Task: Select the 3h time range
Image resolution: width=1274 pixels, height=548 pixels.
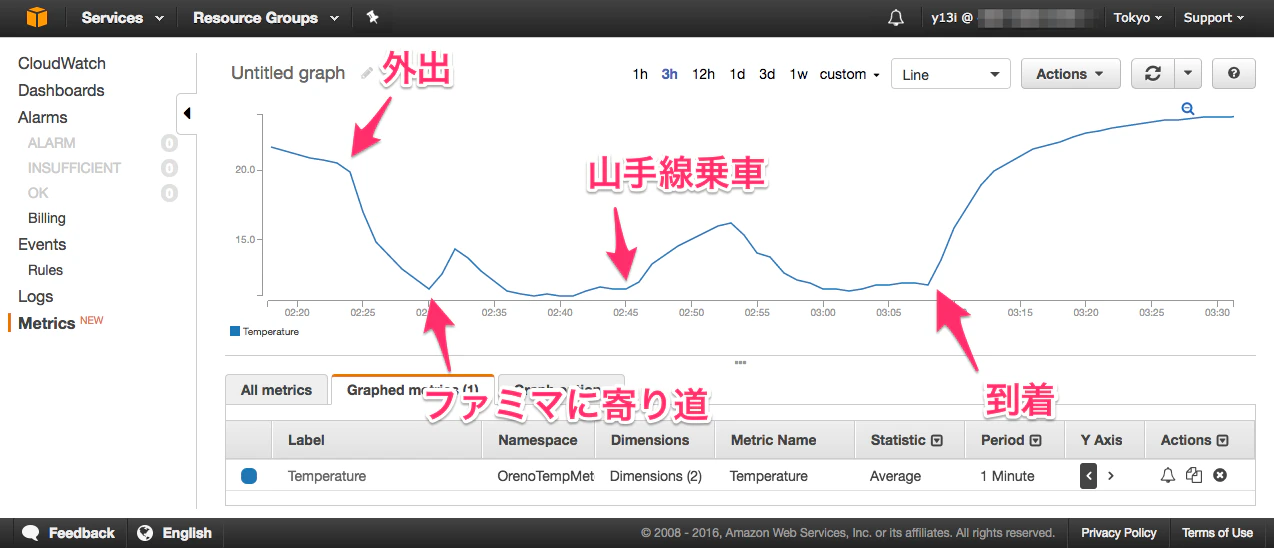Action: 670,74
